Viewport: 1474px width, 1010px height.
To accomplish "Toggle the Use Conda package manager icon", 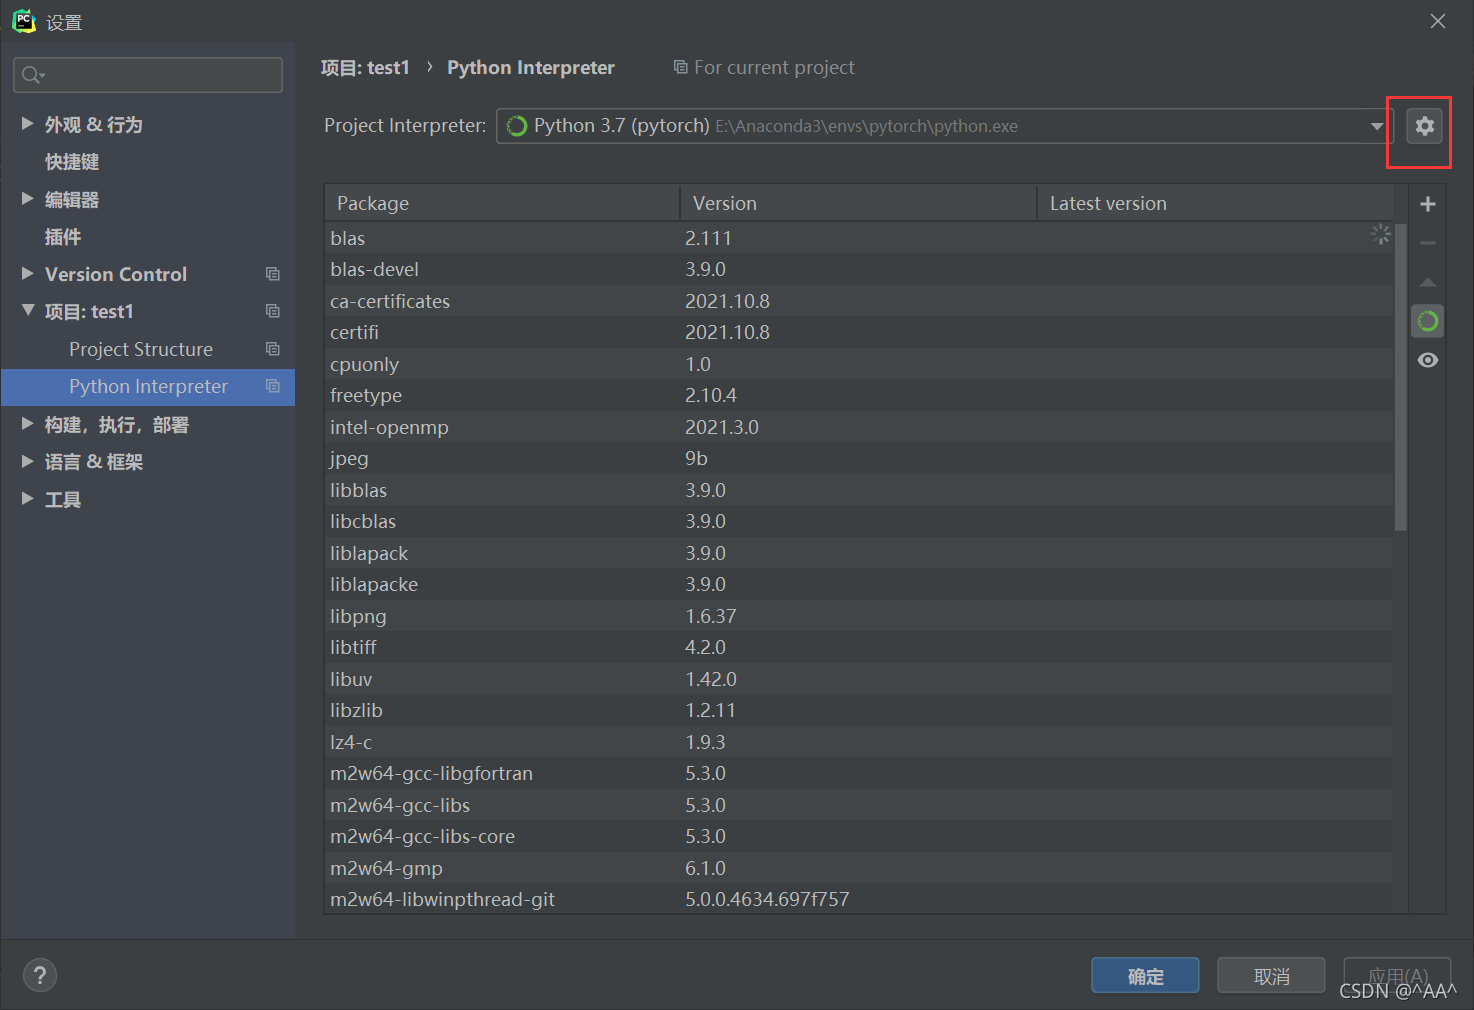I will pos(1428,321).
